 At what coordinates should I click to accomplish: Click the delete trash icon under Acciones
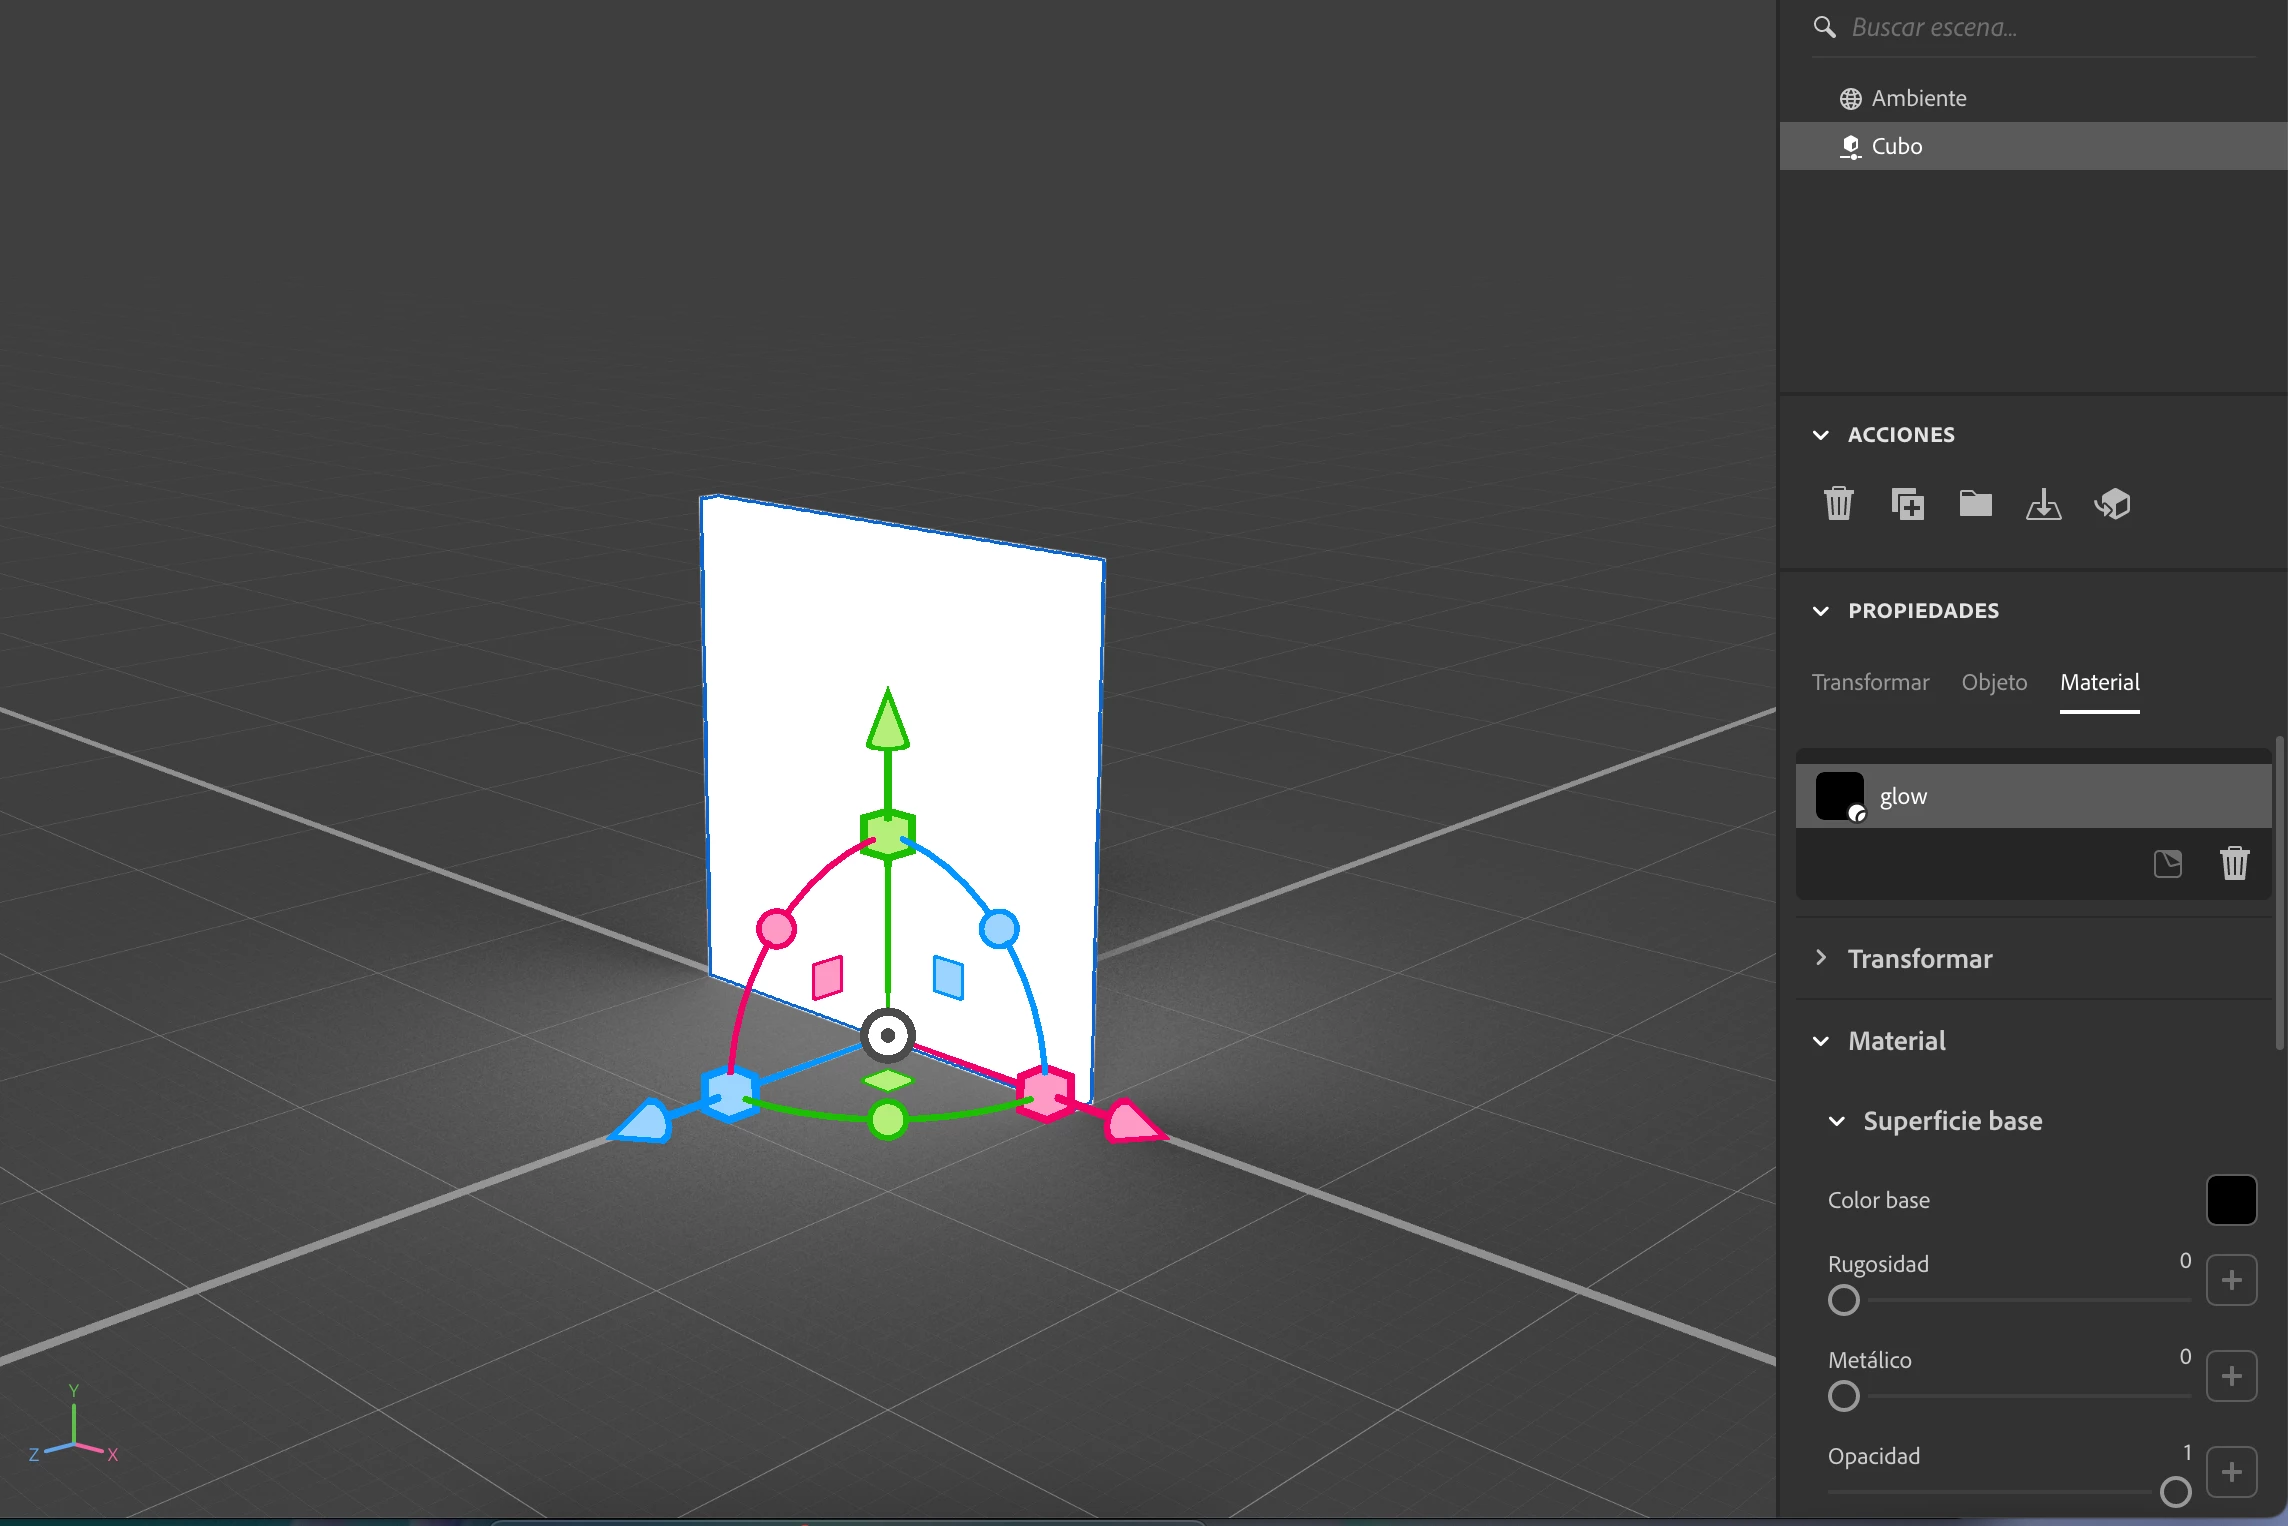coord(1838,503)
